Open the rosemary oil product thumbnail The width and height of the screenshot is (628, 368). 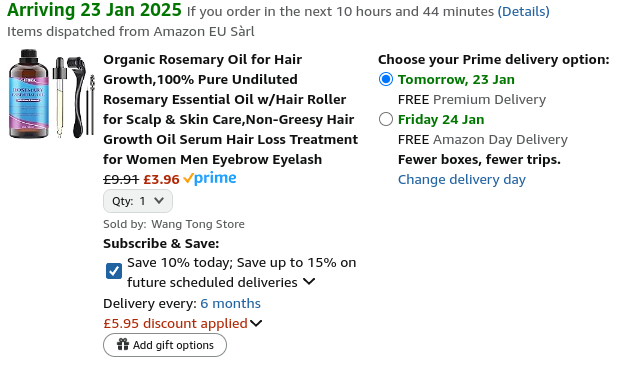coord(51,94)
